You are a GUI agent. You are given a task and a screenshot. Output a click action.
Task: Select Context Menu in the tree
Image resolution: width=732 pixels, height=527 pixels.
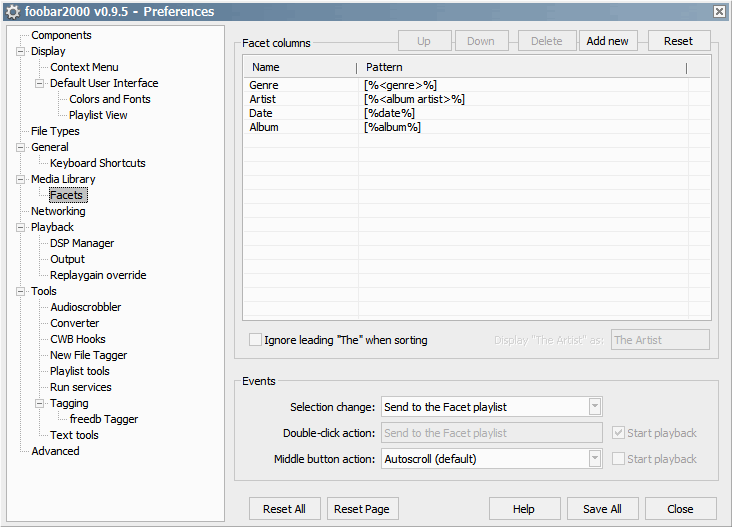pos(84,67)
